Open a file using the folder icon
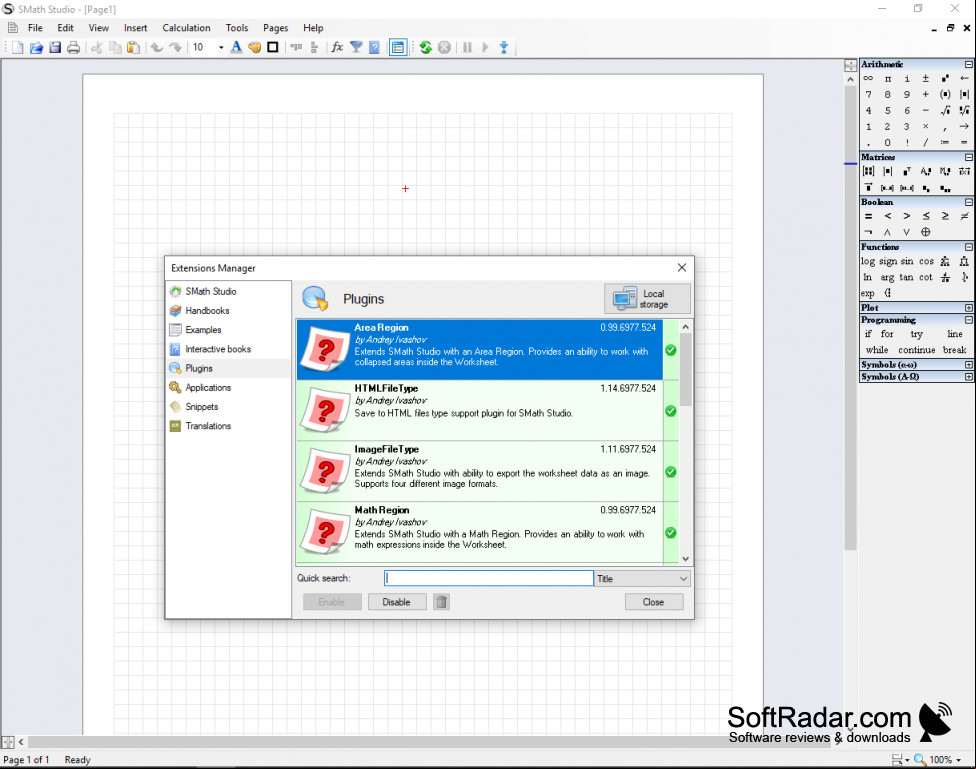976x769 pixels. [x=36, y=47]
